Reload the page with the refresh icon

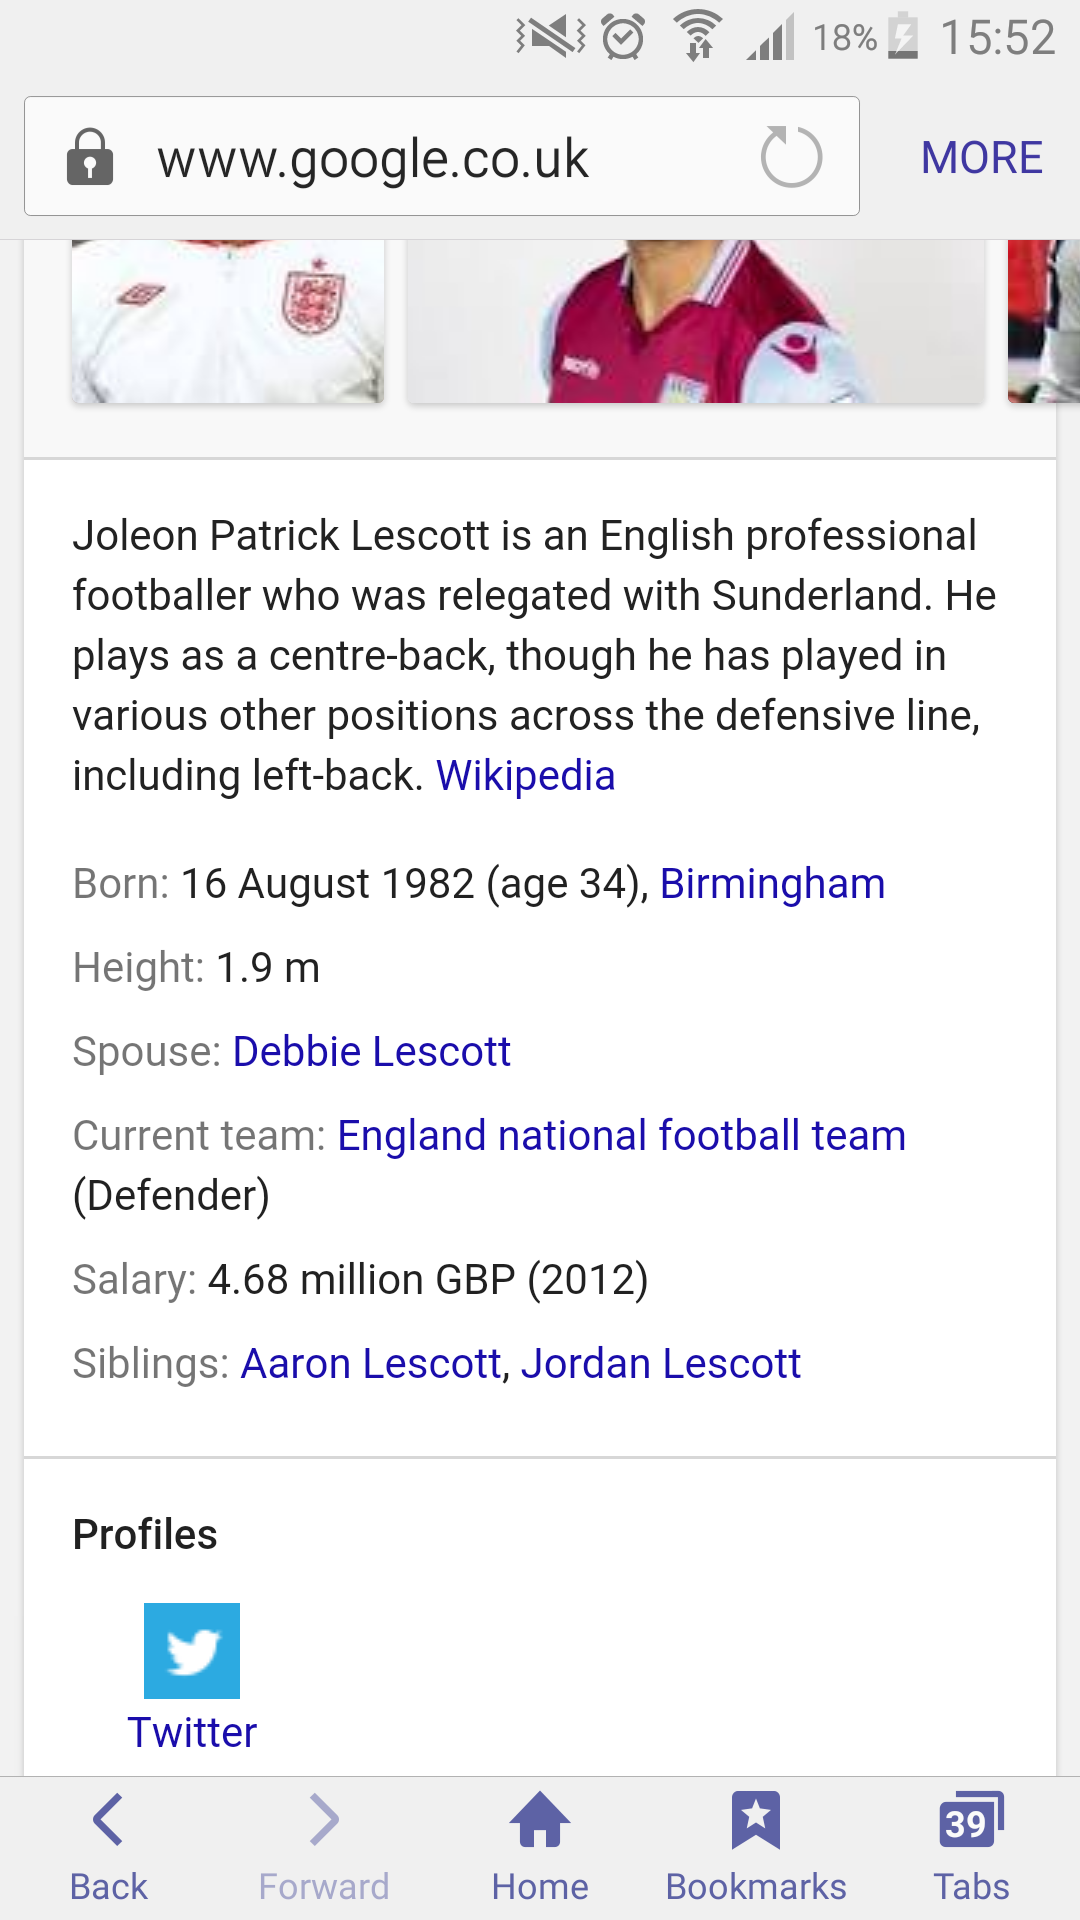[791, 157]
